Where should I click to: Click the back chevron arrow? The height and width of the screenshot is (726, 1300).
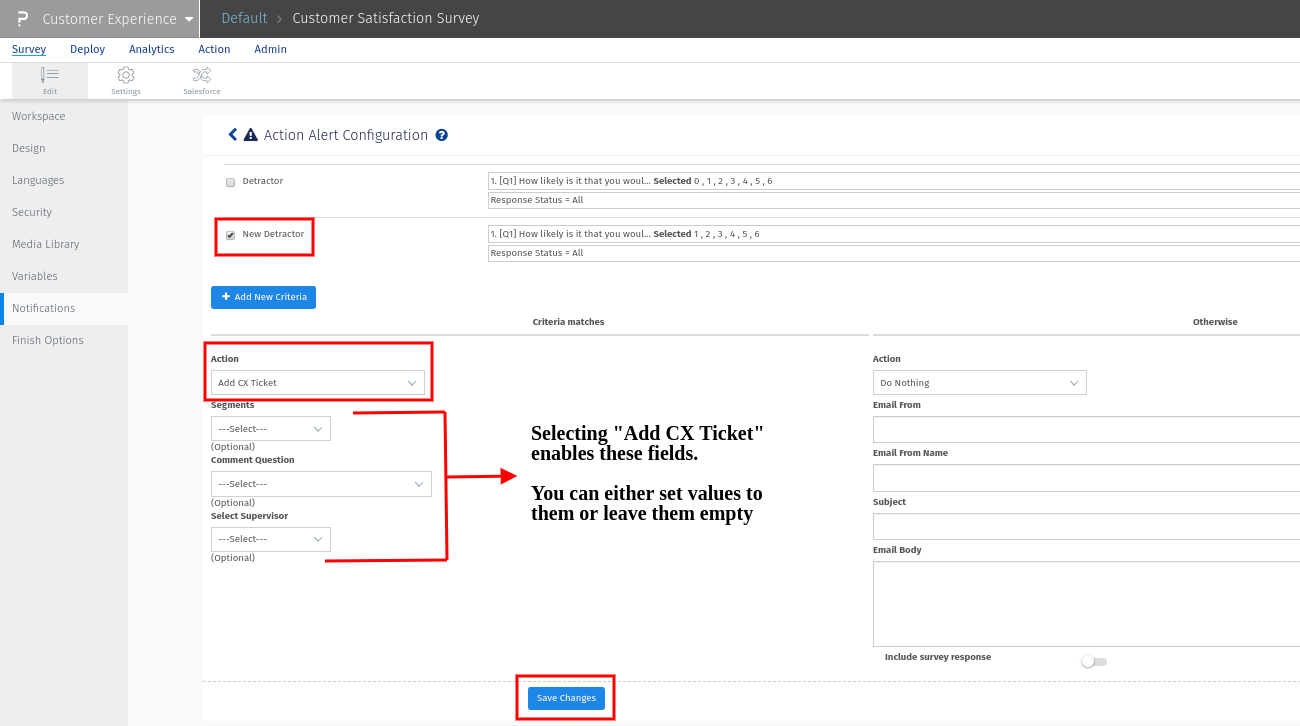point(233,135)
